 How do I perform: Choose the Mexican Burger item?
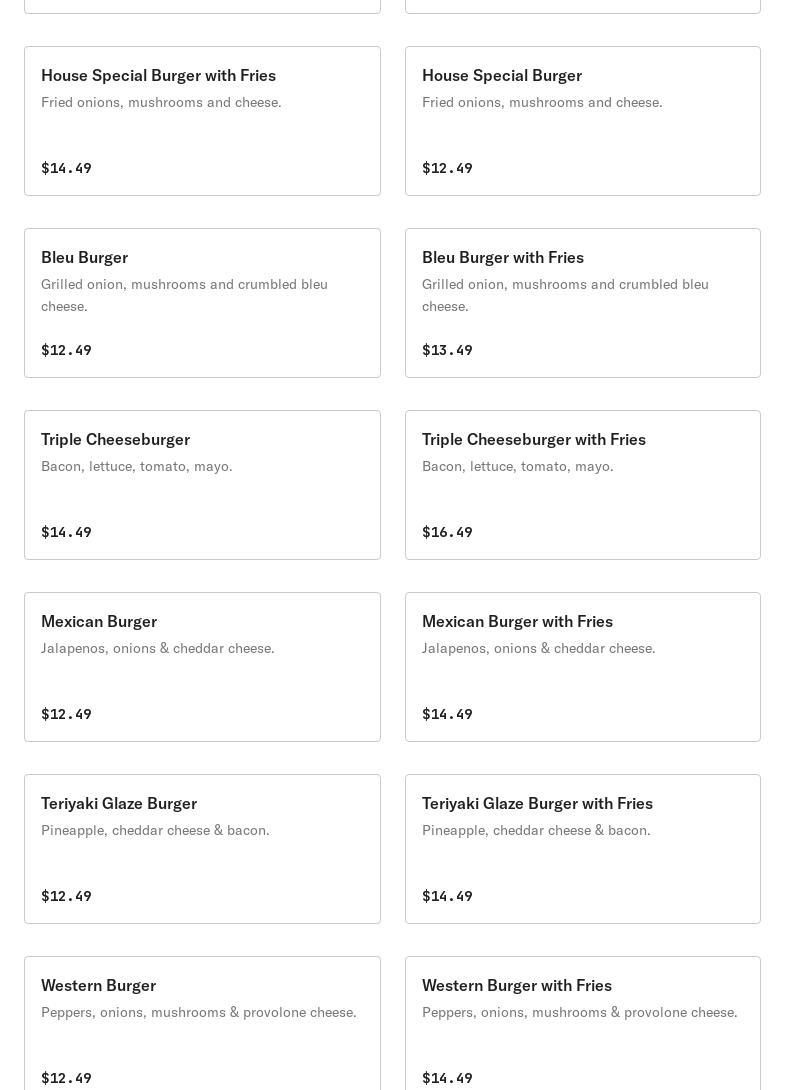[202, 667]
